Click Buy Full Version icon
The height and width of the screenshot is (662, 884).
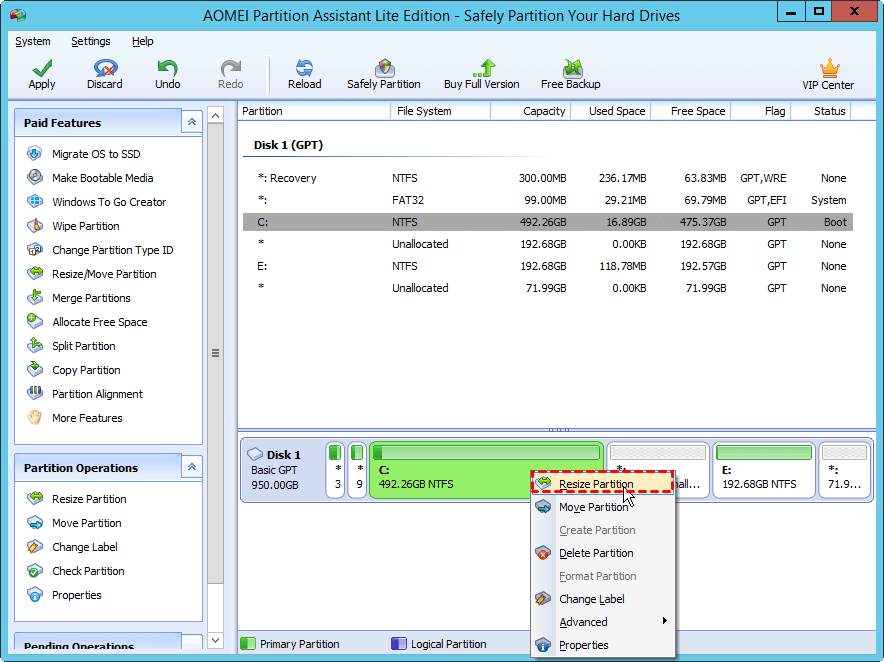click(x=483, y=68)
